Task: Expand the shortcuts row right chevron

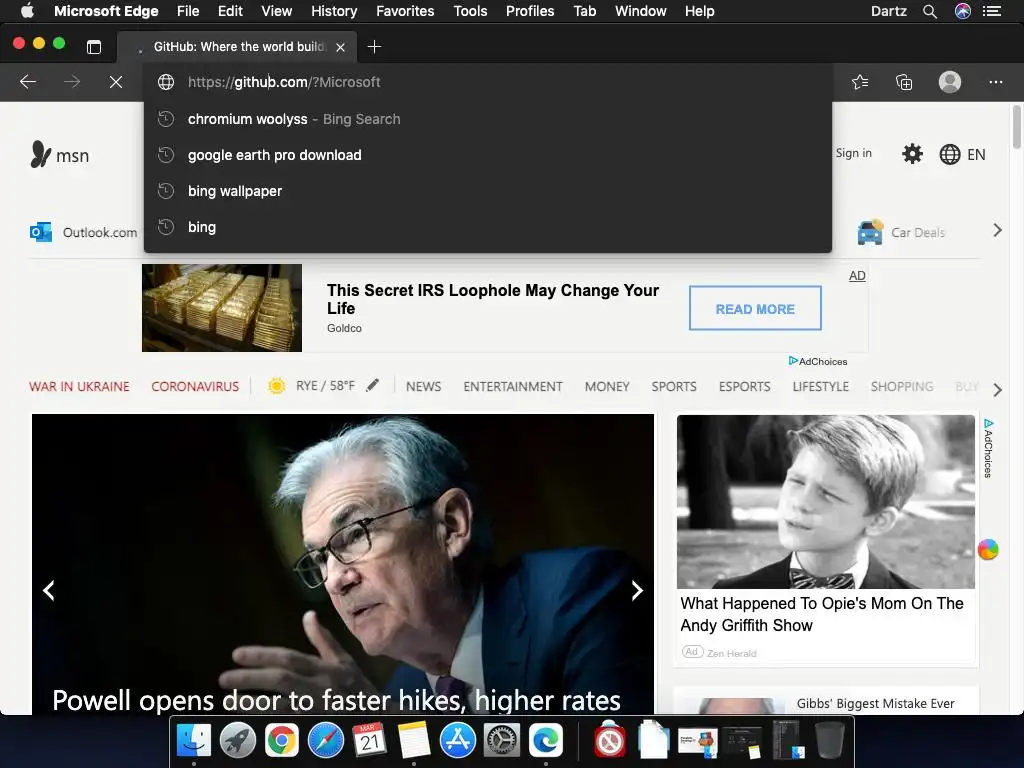Action: tap(997, 230)
